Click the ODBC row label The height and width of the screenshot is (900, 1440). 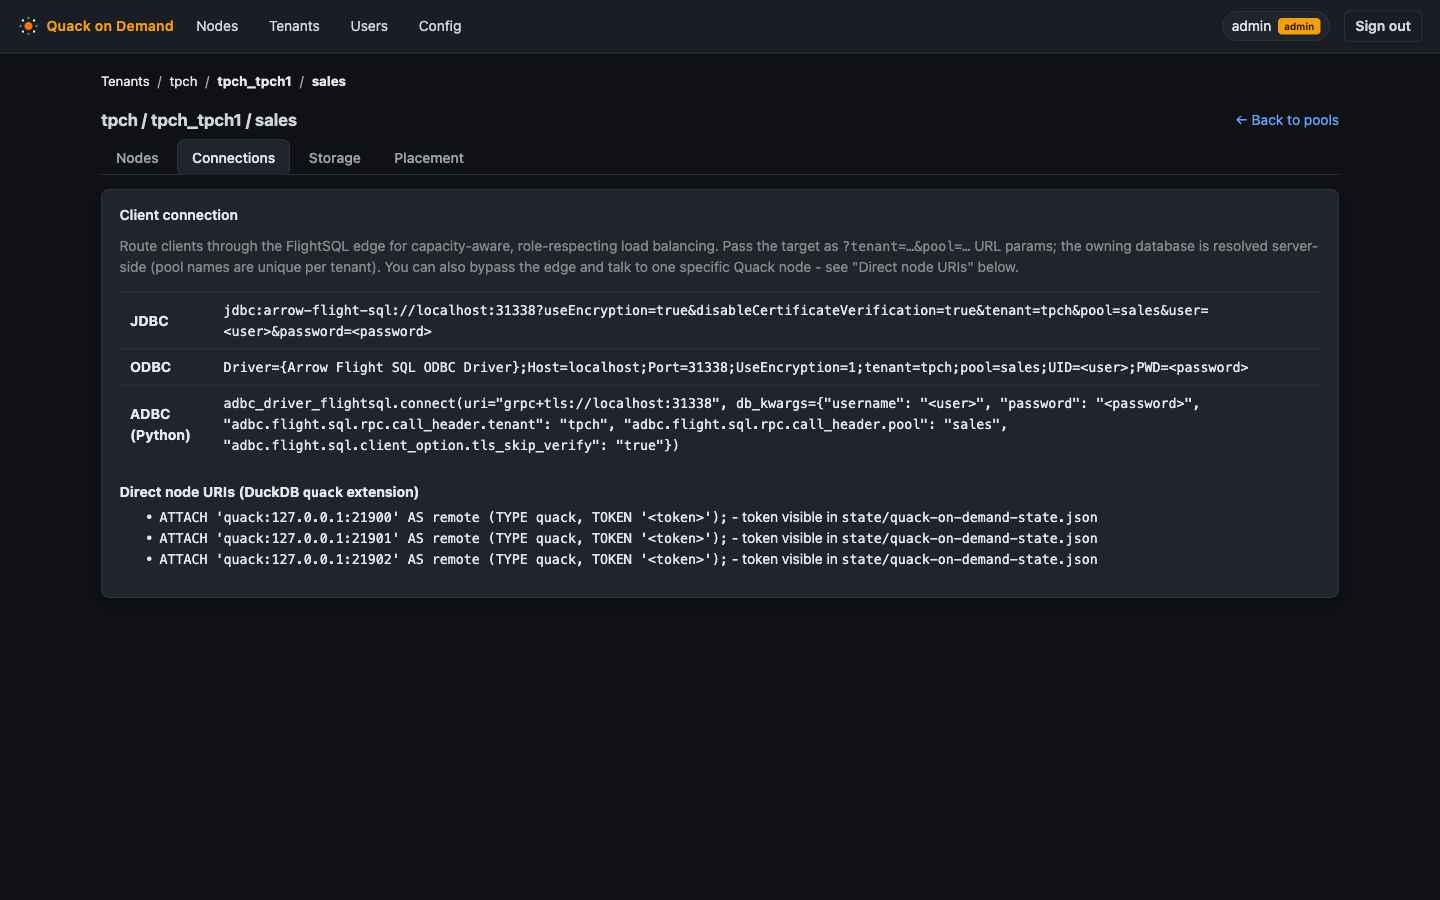[150, 367]
